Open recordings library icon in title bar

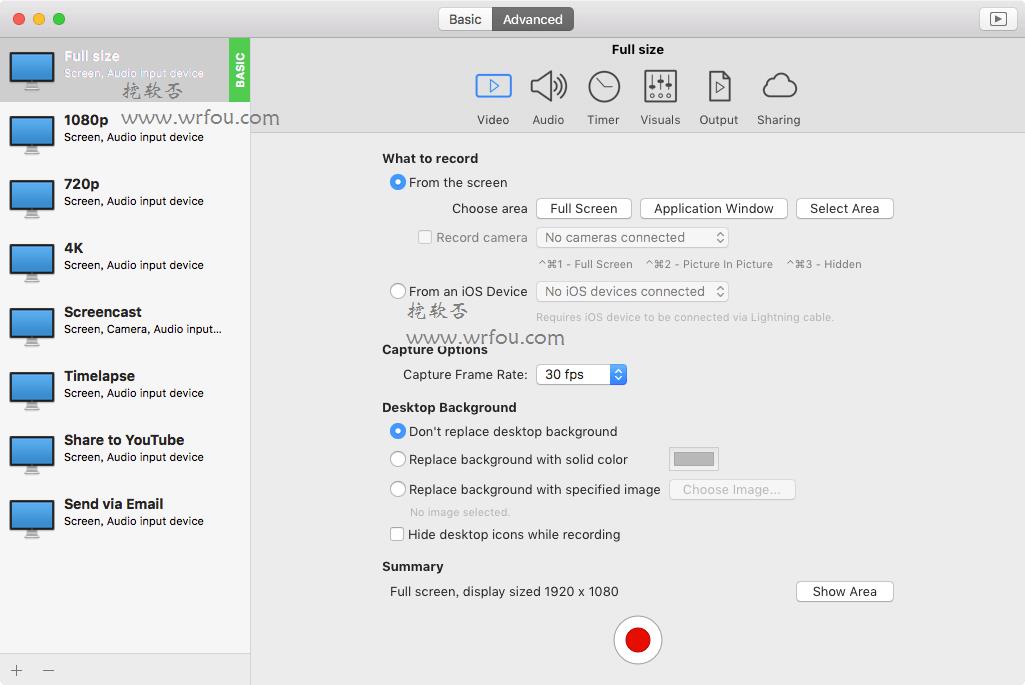[997, 19]
